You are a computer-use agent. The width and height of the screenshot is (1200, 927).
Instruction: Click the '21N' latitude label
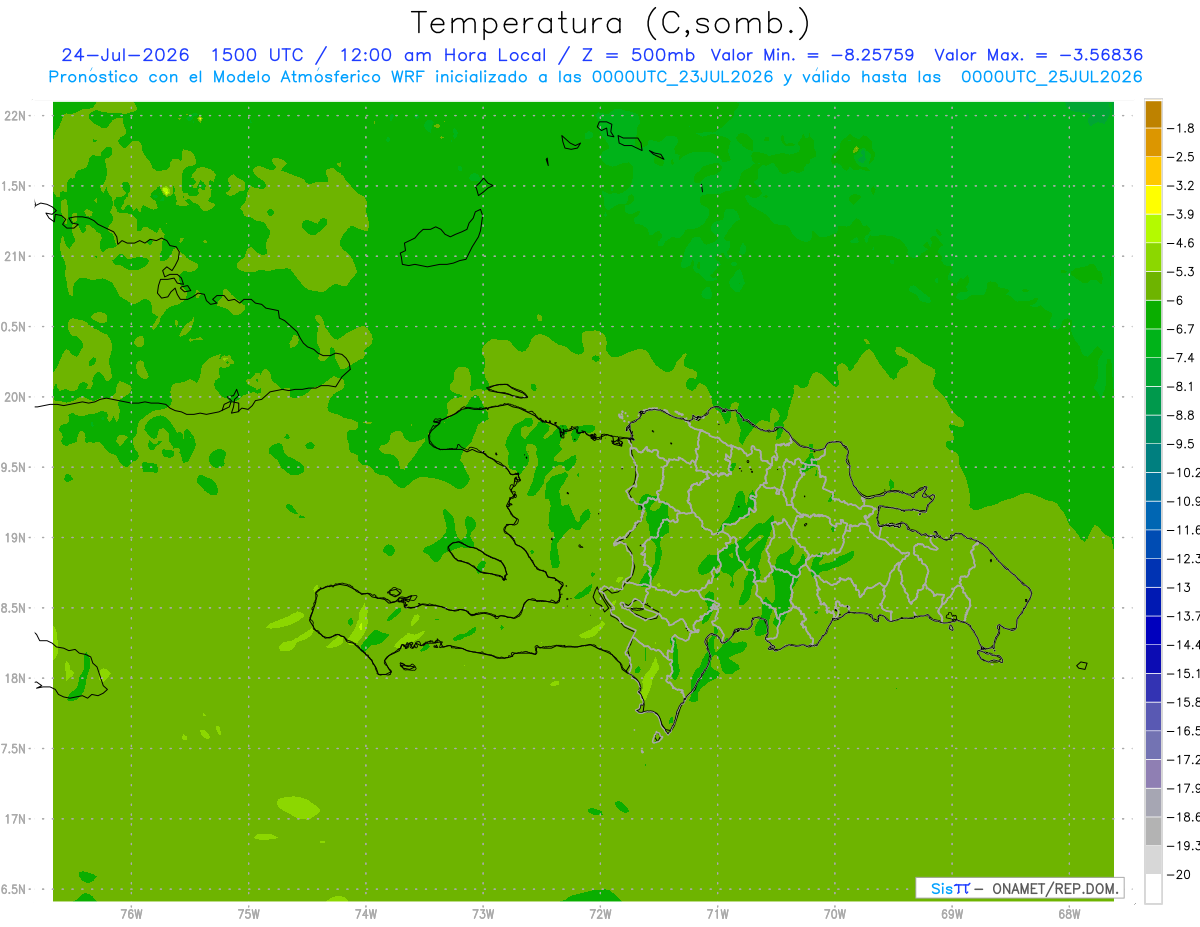15,256
